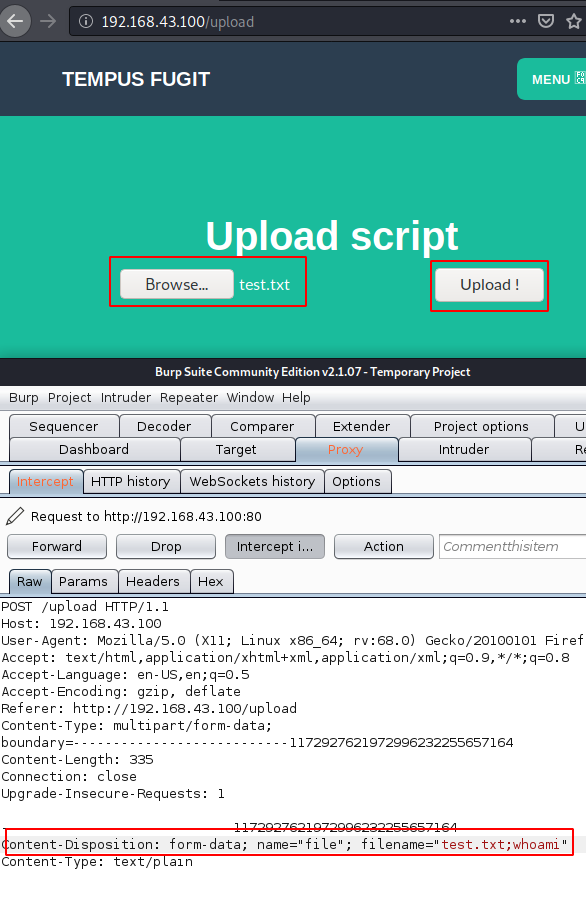Click the Accept-Encoding: gzip, deflate line

121,692
